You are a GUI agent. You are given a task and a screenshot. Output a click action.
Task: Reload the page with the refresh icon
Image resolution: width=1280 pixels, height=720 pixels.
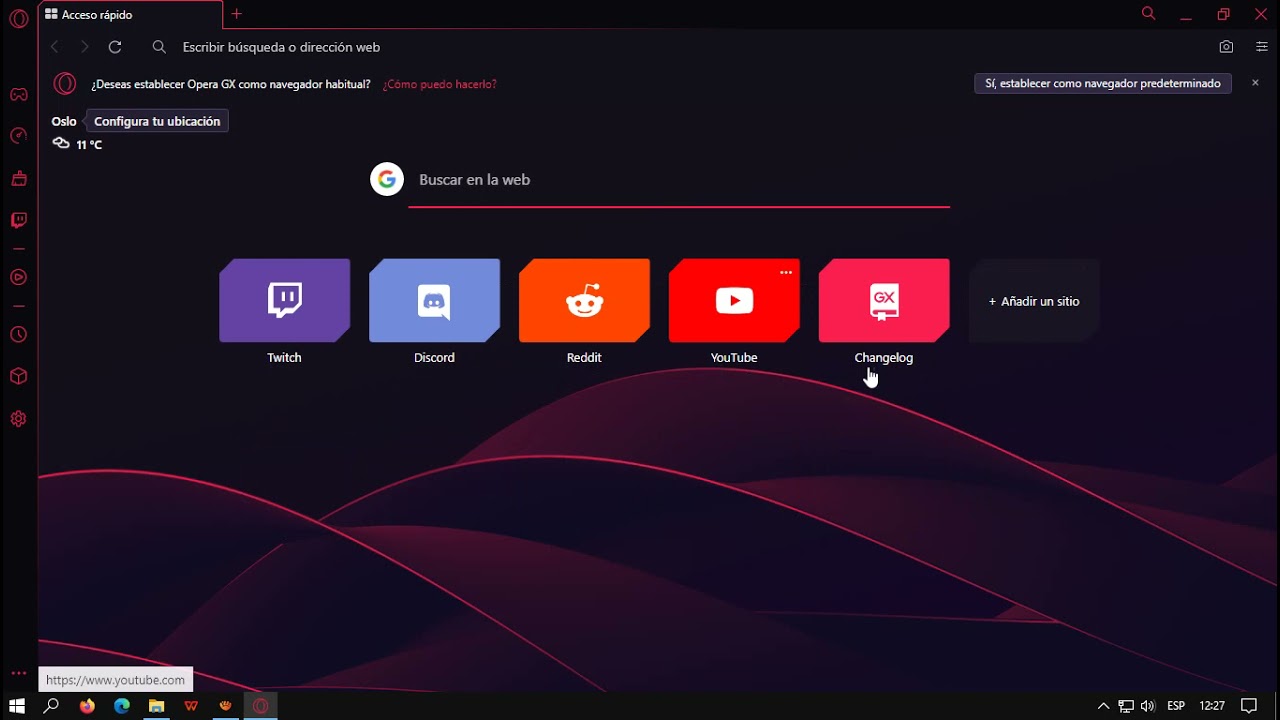(x=115, y=47)
